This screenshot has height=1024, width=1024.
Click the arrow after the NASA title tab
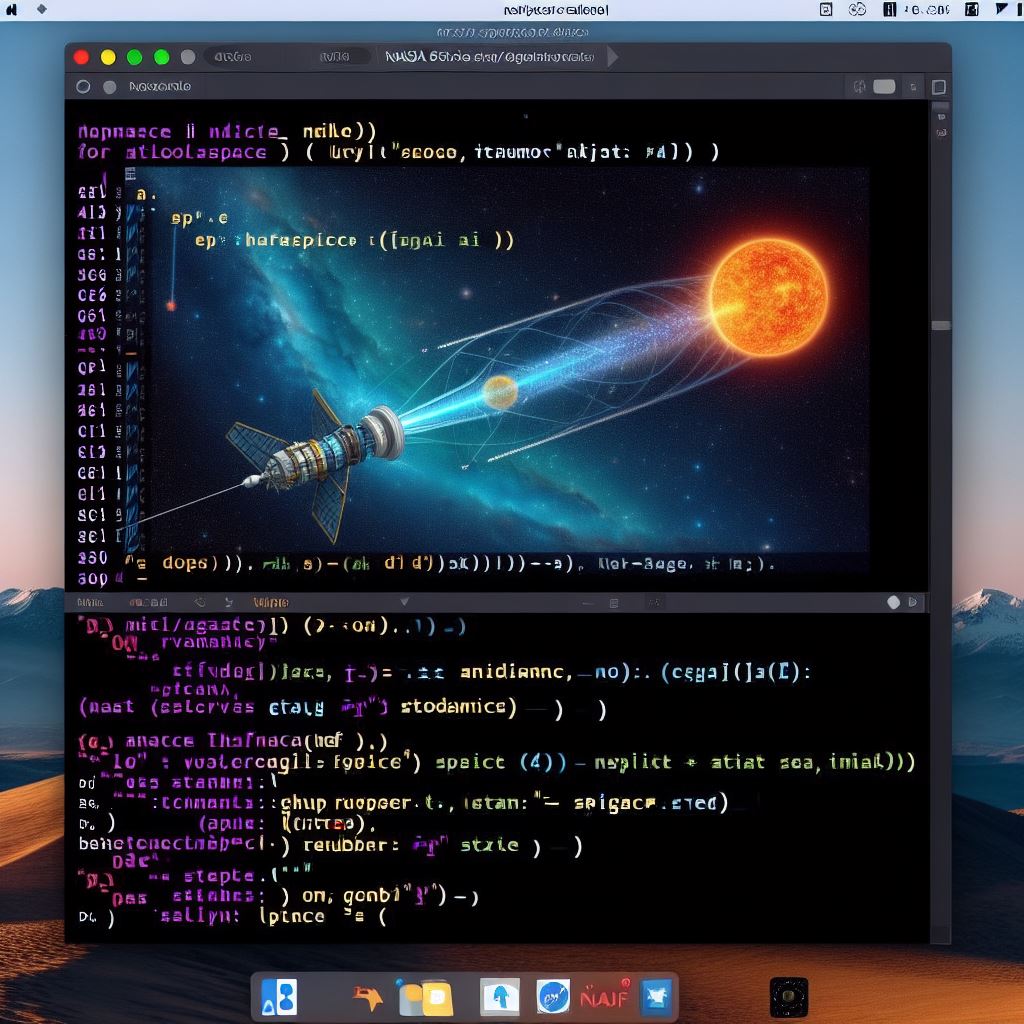click(612, 57)
